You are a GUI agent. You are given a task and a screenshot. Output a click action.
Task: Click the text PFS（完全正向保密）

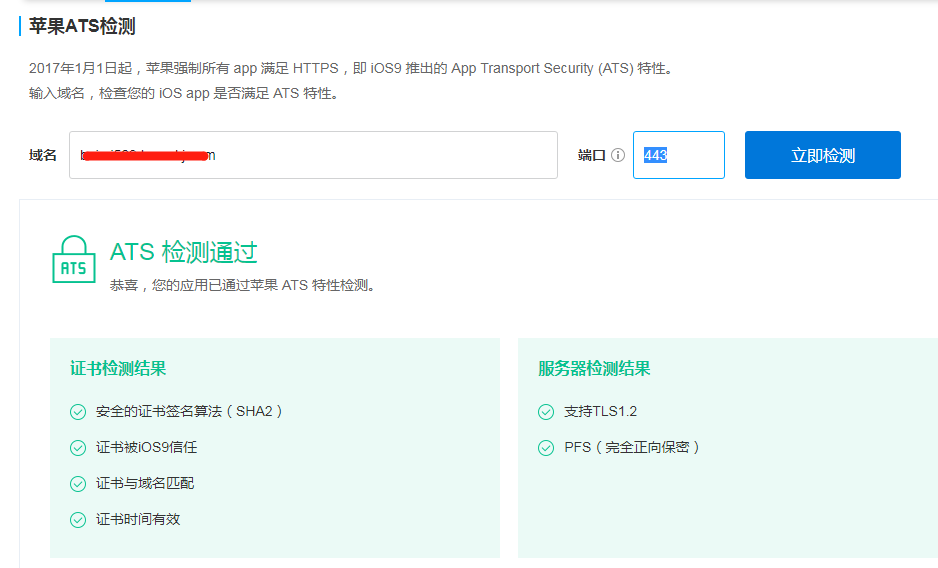coord(632,447)
